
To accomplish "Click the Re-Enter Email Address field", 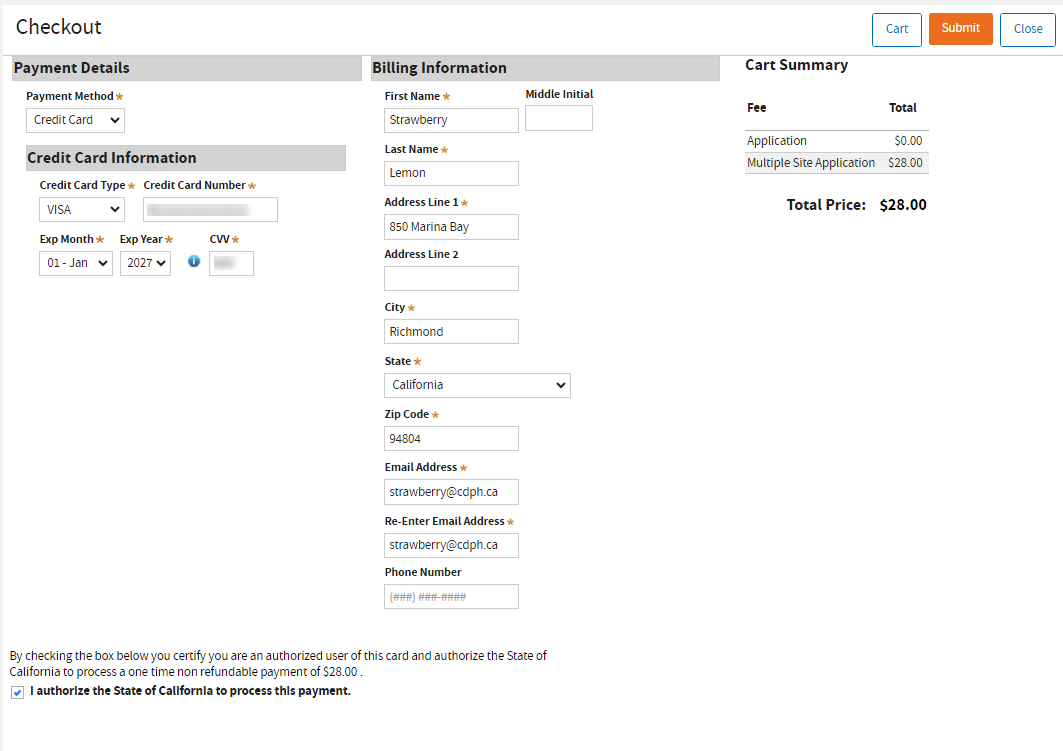I will 451,545.
